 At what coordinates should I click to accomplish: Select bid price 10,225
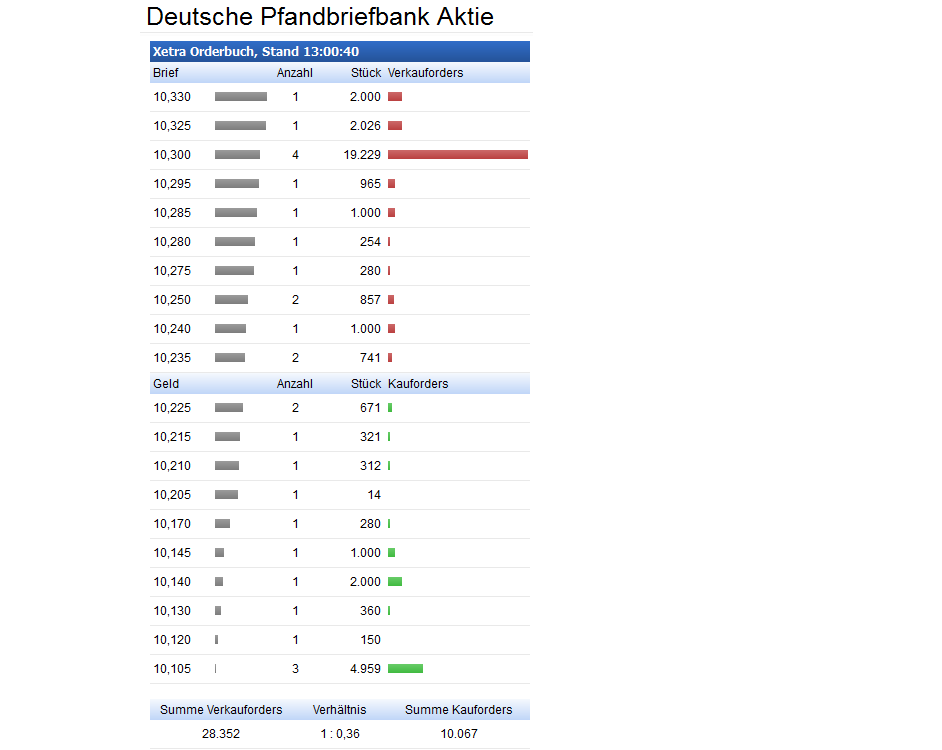point(172,408)
